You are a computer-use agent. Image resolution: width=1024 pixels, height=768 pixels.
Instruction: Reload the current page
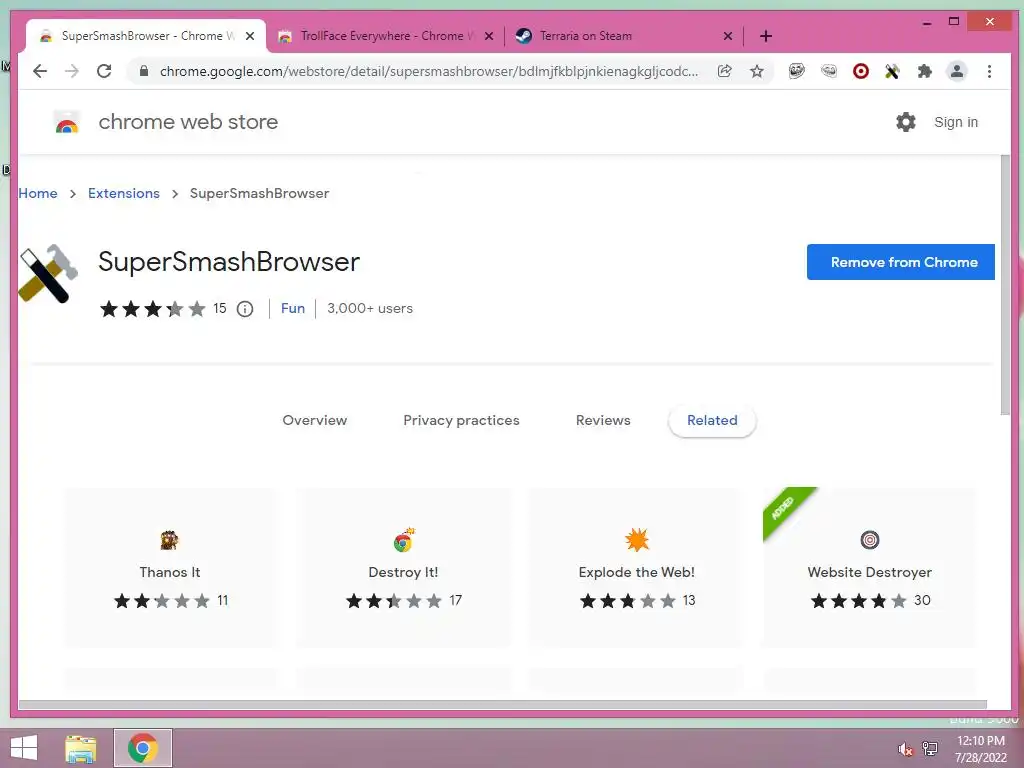(104, 71)
